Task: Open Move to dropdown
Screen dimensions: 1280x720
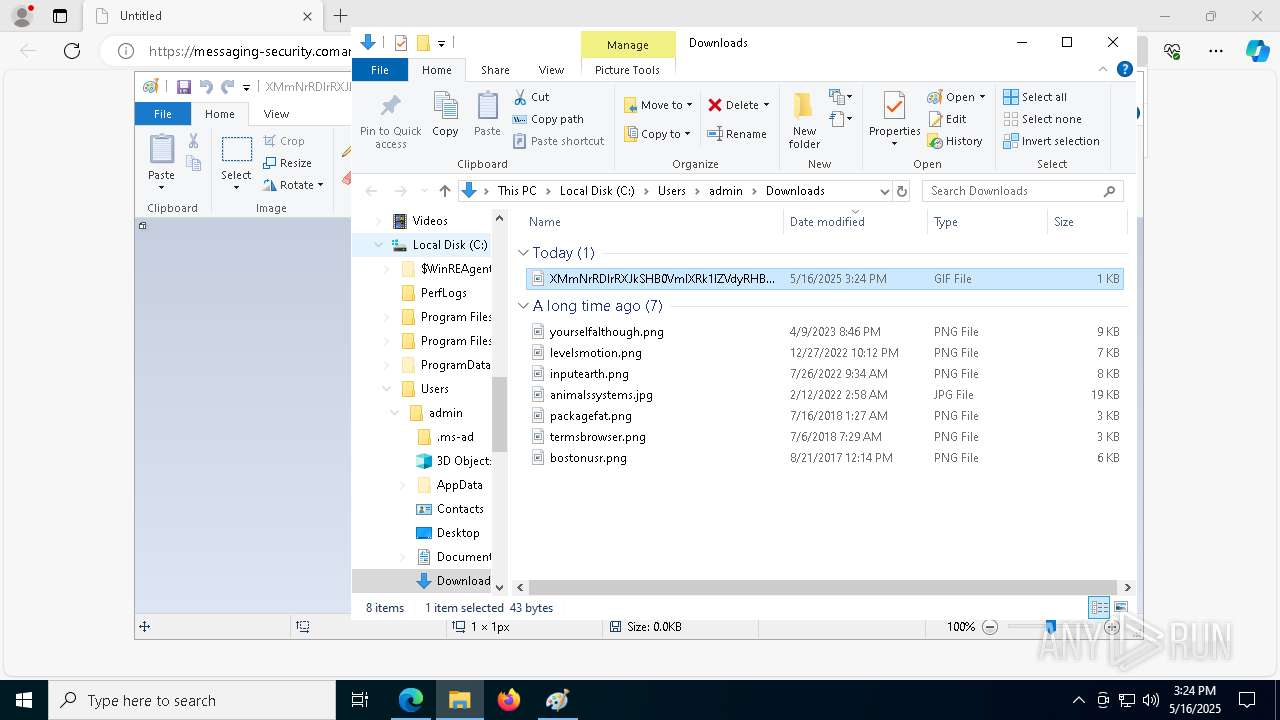Action: [657, 105]
